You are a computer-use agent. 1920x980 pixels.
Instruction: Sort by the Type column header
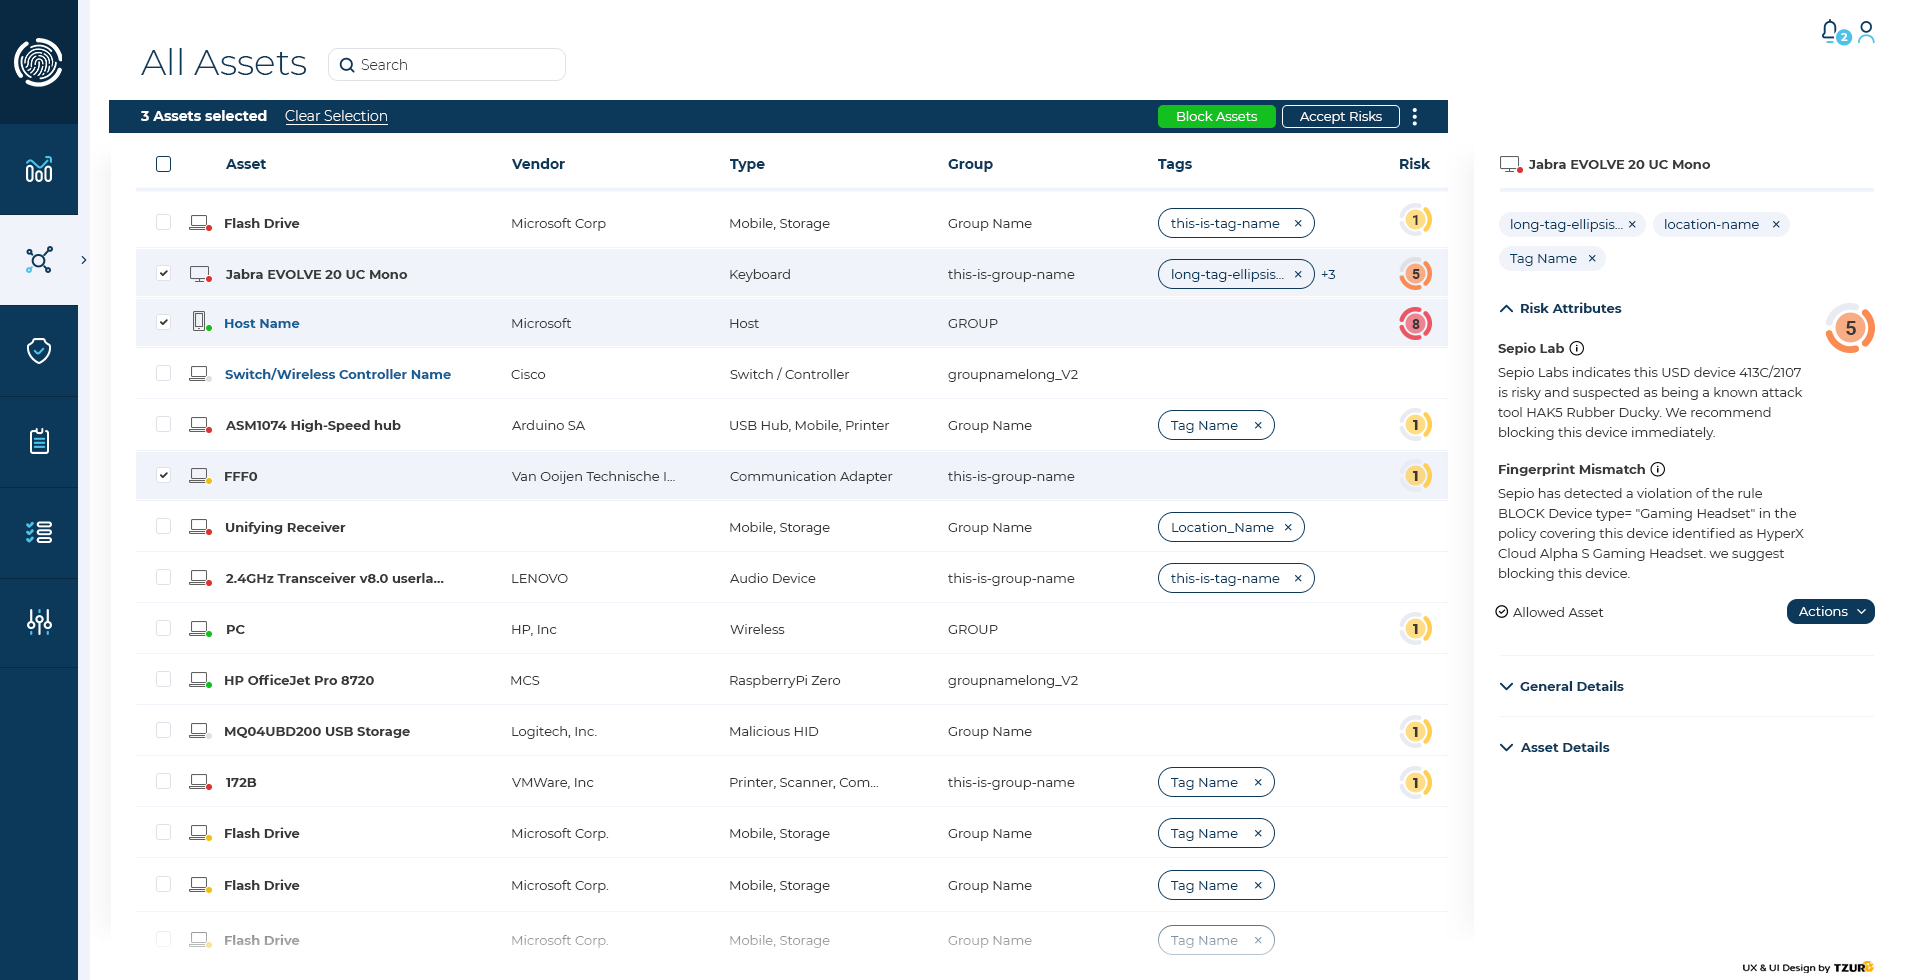pos(747,164)
